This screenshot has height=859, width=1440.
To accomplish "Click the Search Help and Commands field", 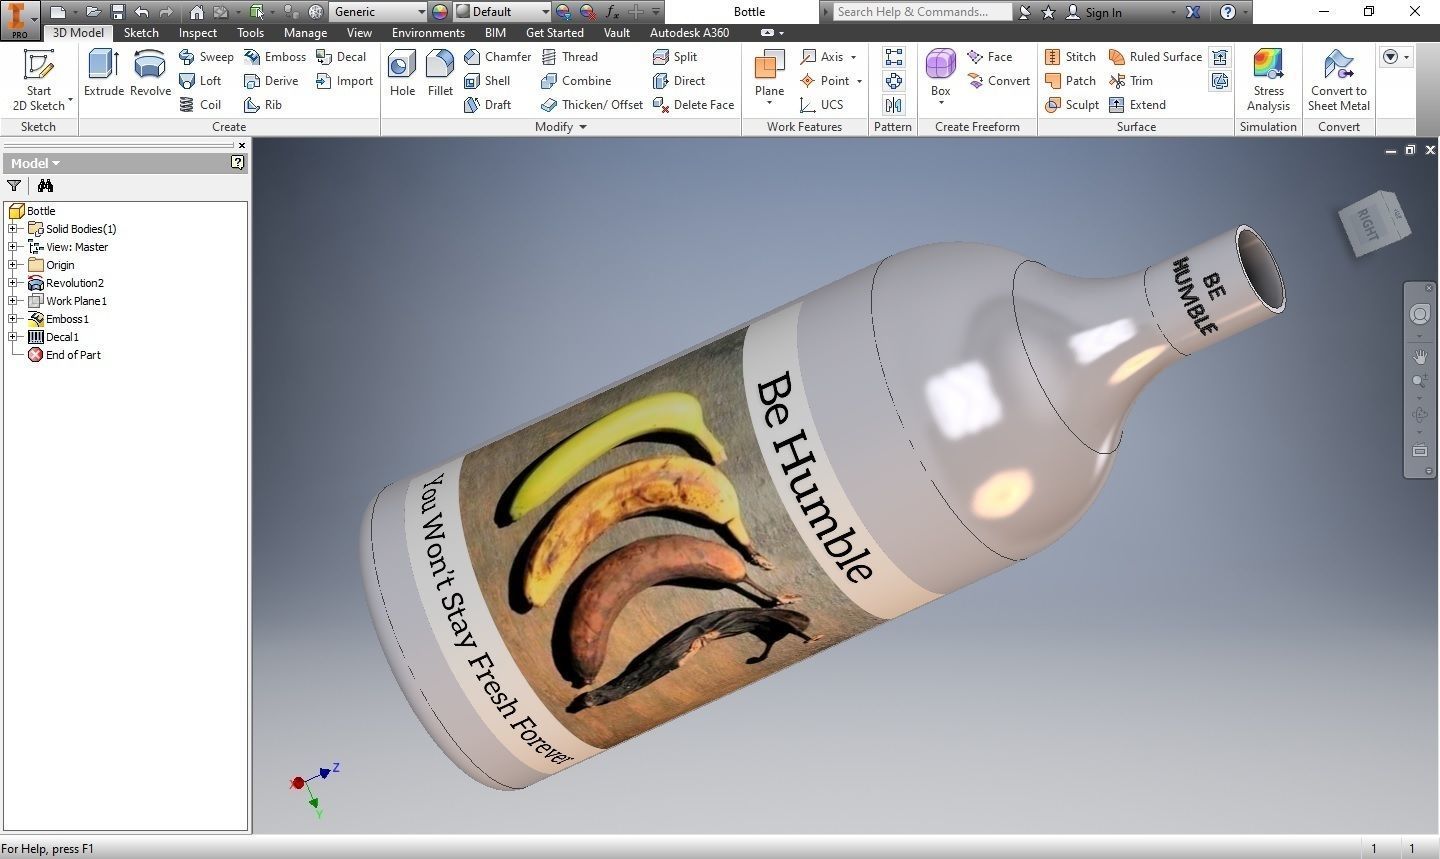I will [921, 11].
